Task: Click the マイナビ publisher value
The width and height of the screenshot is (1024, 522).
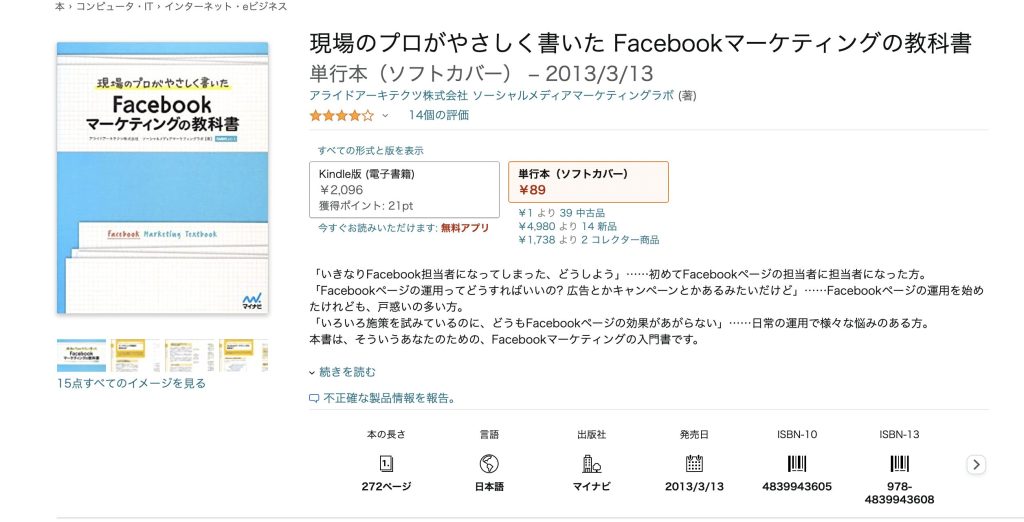Action: 592,487
